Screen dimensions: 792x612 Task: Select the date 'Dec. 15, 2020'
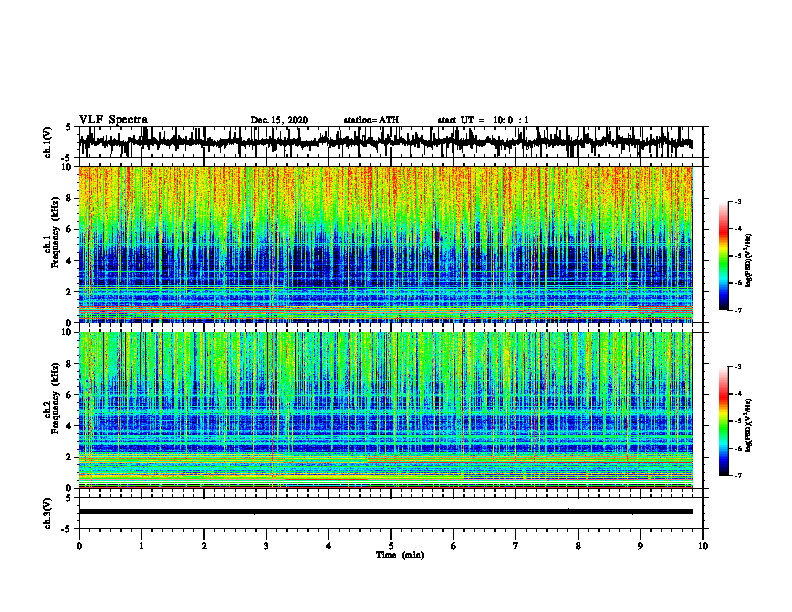(279, 120)
